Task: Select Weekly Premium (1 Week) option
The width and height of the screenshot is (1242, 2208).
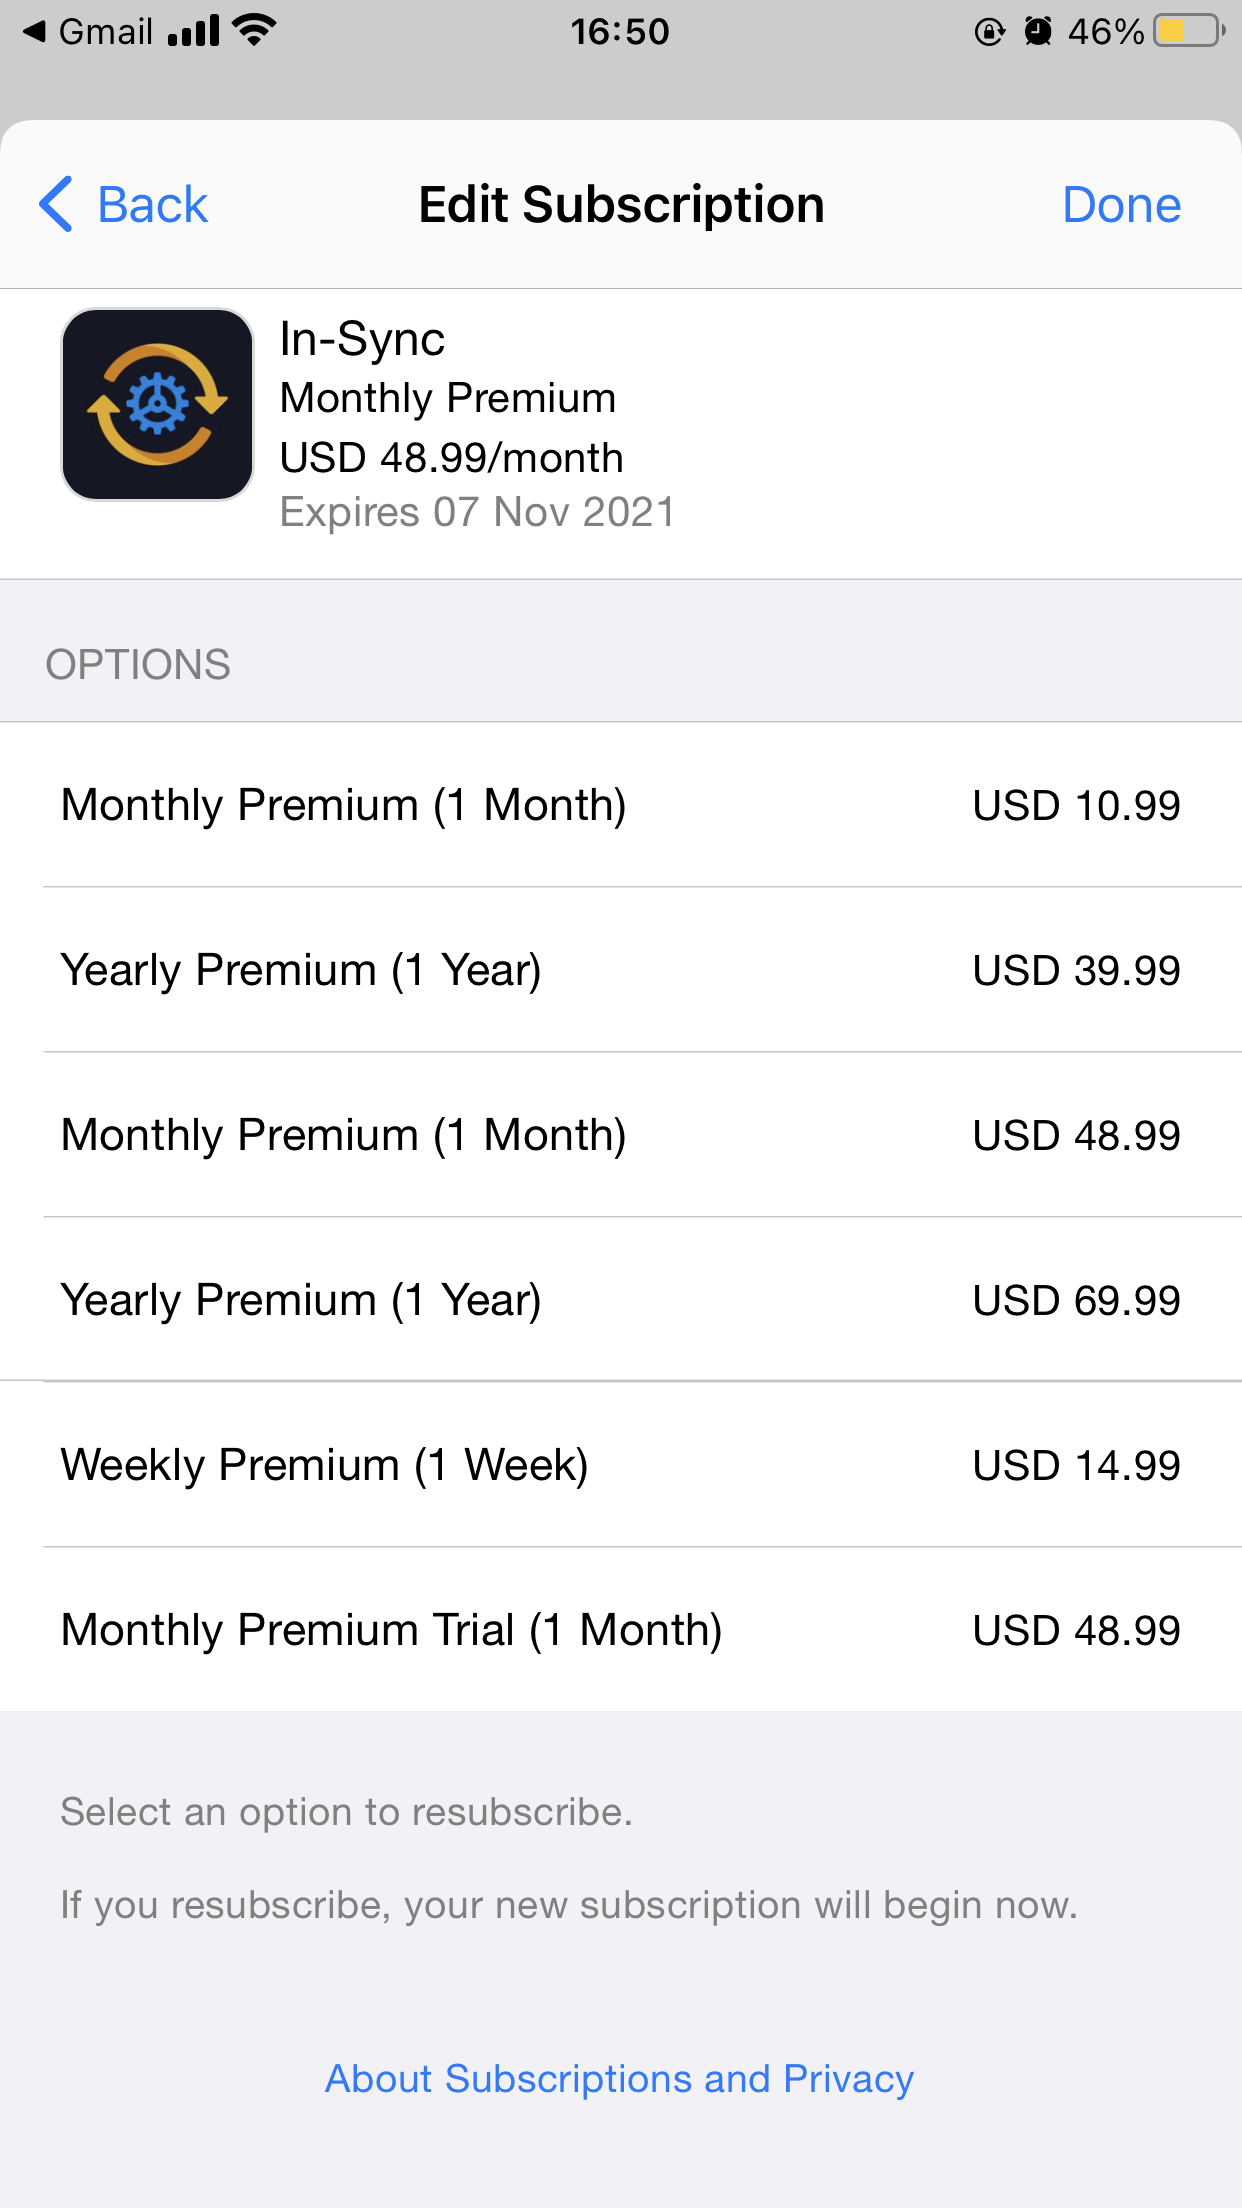Action: (620, 1465)
